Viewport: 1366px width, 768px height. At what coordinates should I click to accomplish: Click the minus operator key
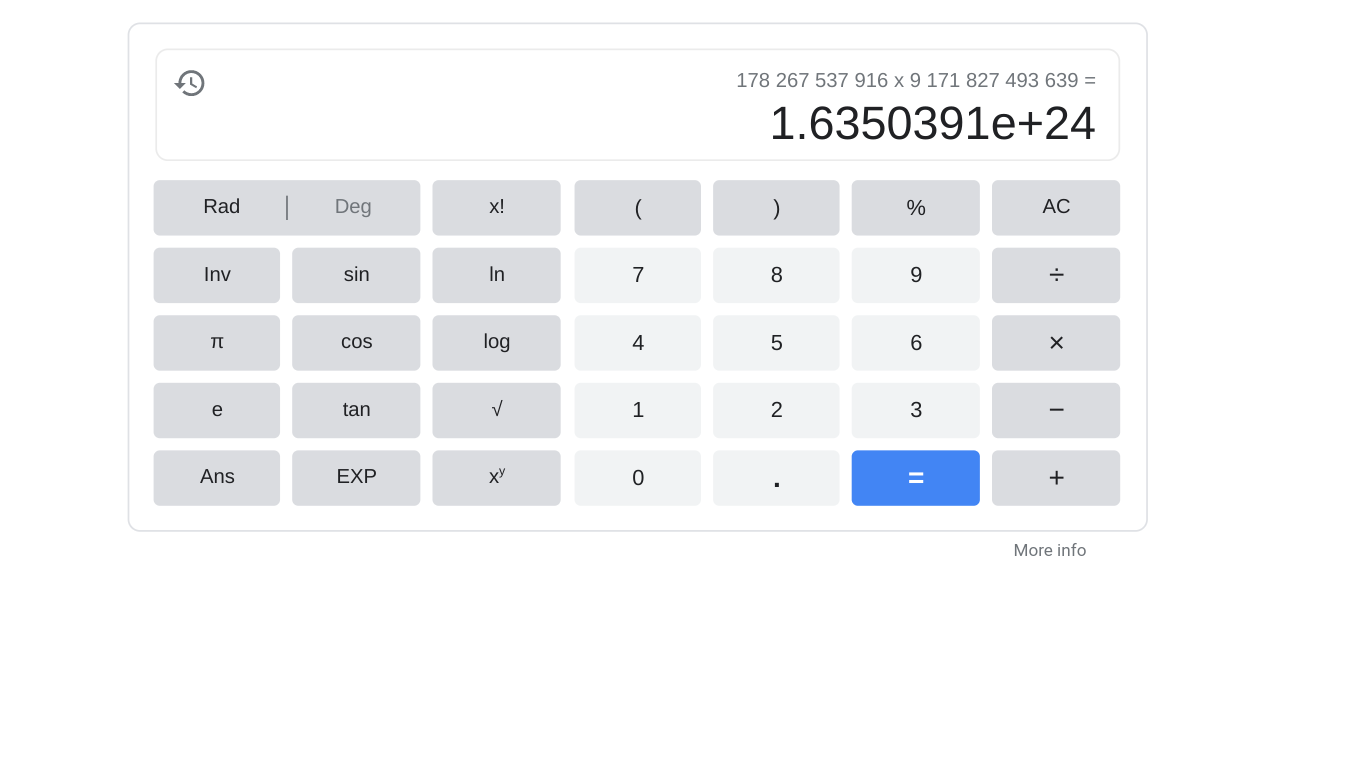pos(1056,410)
